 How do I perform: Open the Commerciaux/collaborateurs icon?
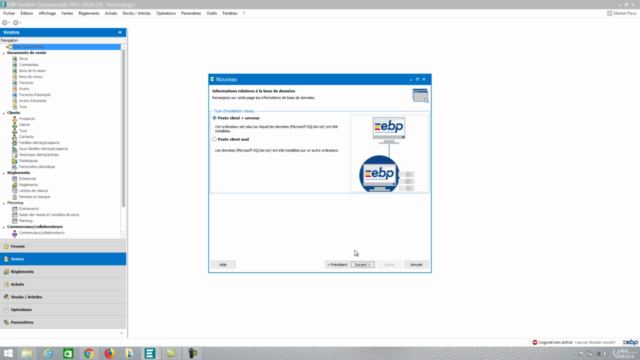pyautogui.click(x=15, y=233)
